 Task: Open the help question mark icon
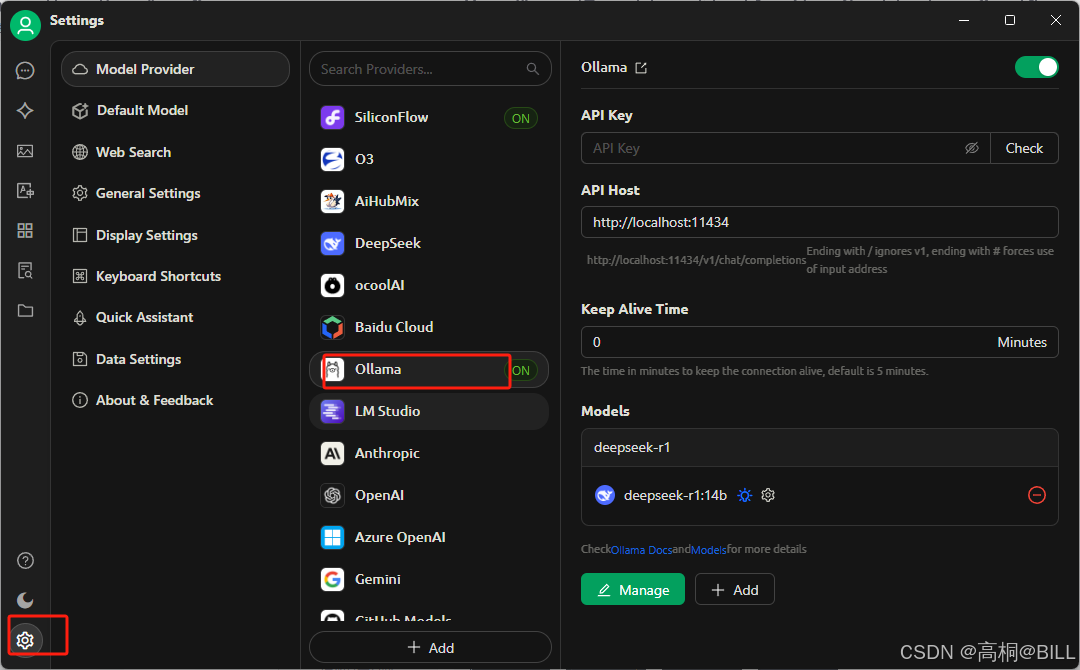[25, 561]
